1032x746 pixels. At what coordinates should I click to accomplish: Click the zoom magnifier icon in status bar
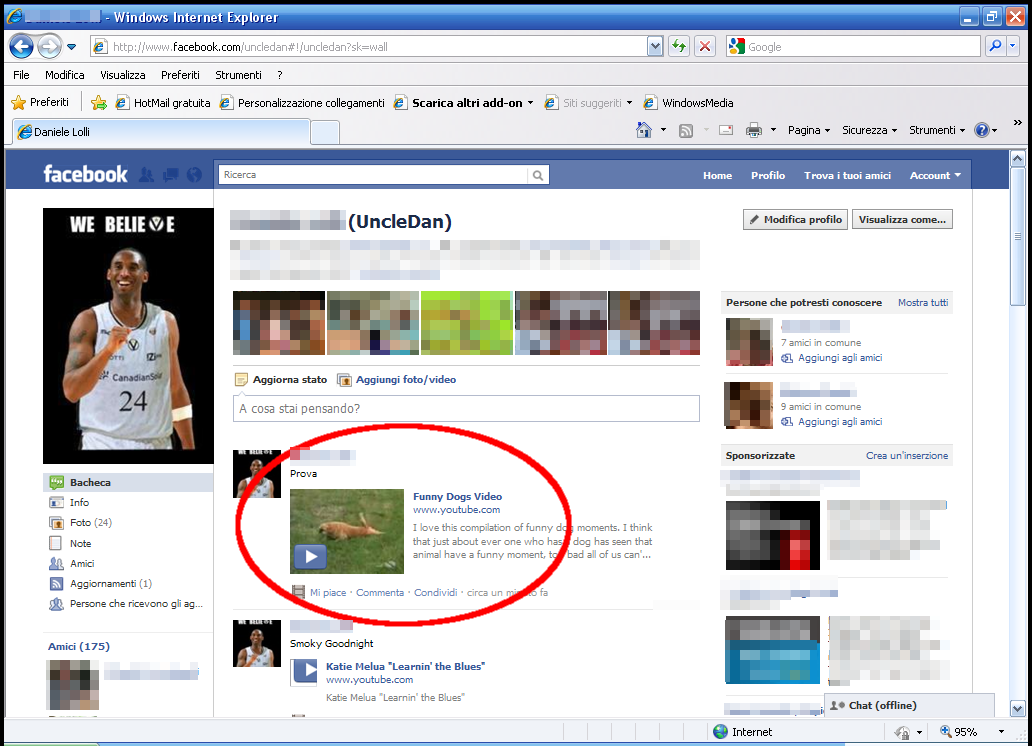click(x=946, y=731)
